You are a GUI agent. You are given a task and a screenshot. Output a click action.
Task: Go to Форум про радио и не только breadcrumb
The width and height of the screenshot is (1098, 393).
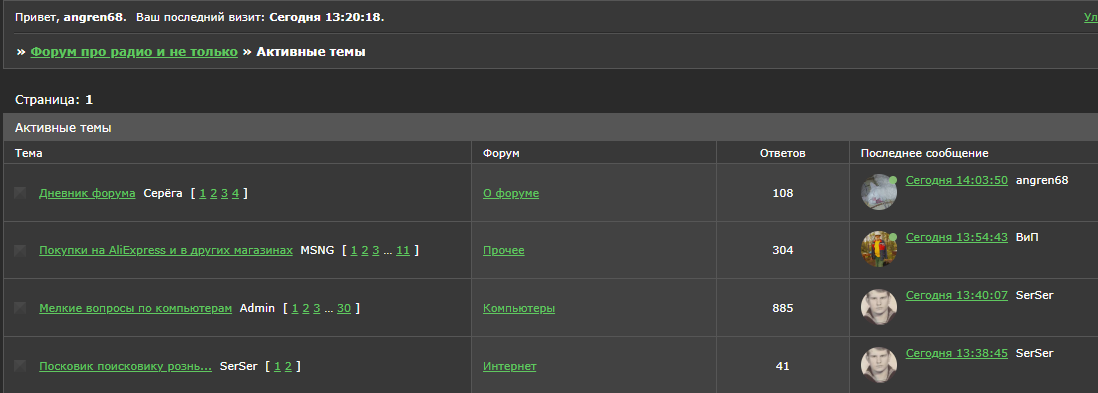(134, 51)
